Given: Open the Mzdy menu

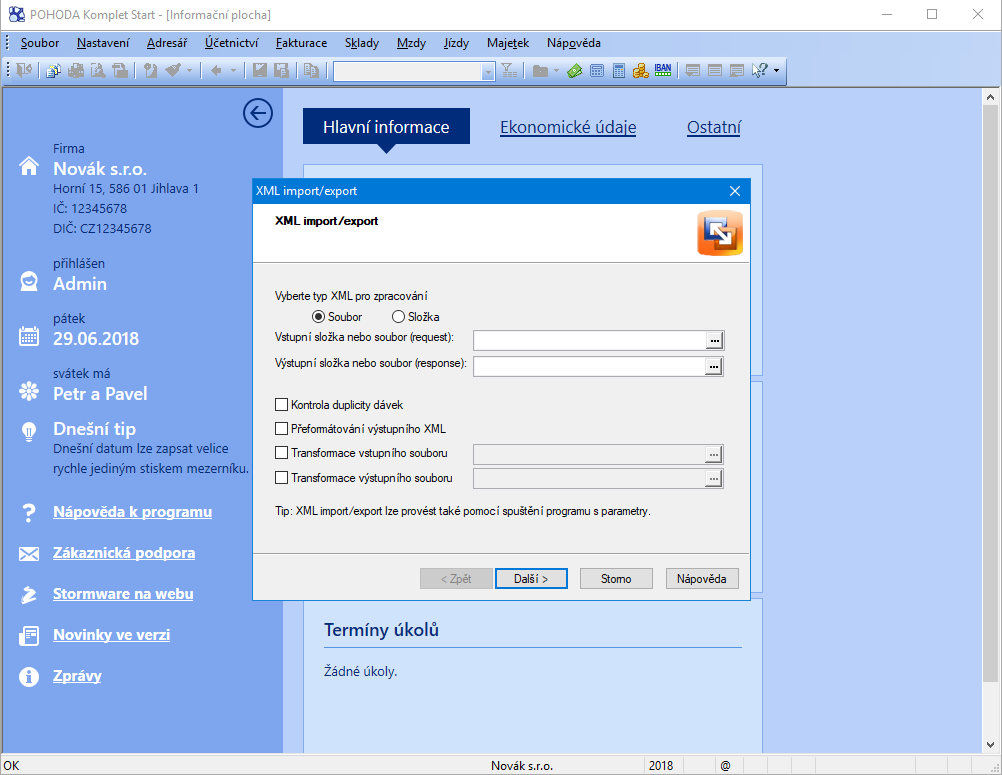Looking at the screenshot, I should [x=411, y=43].
